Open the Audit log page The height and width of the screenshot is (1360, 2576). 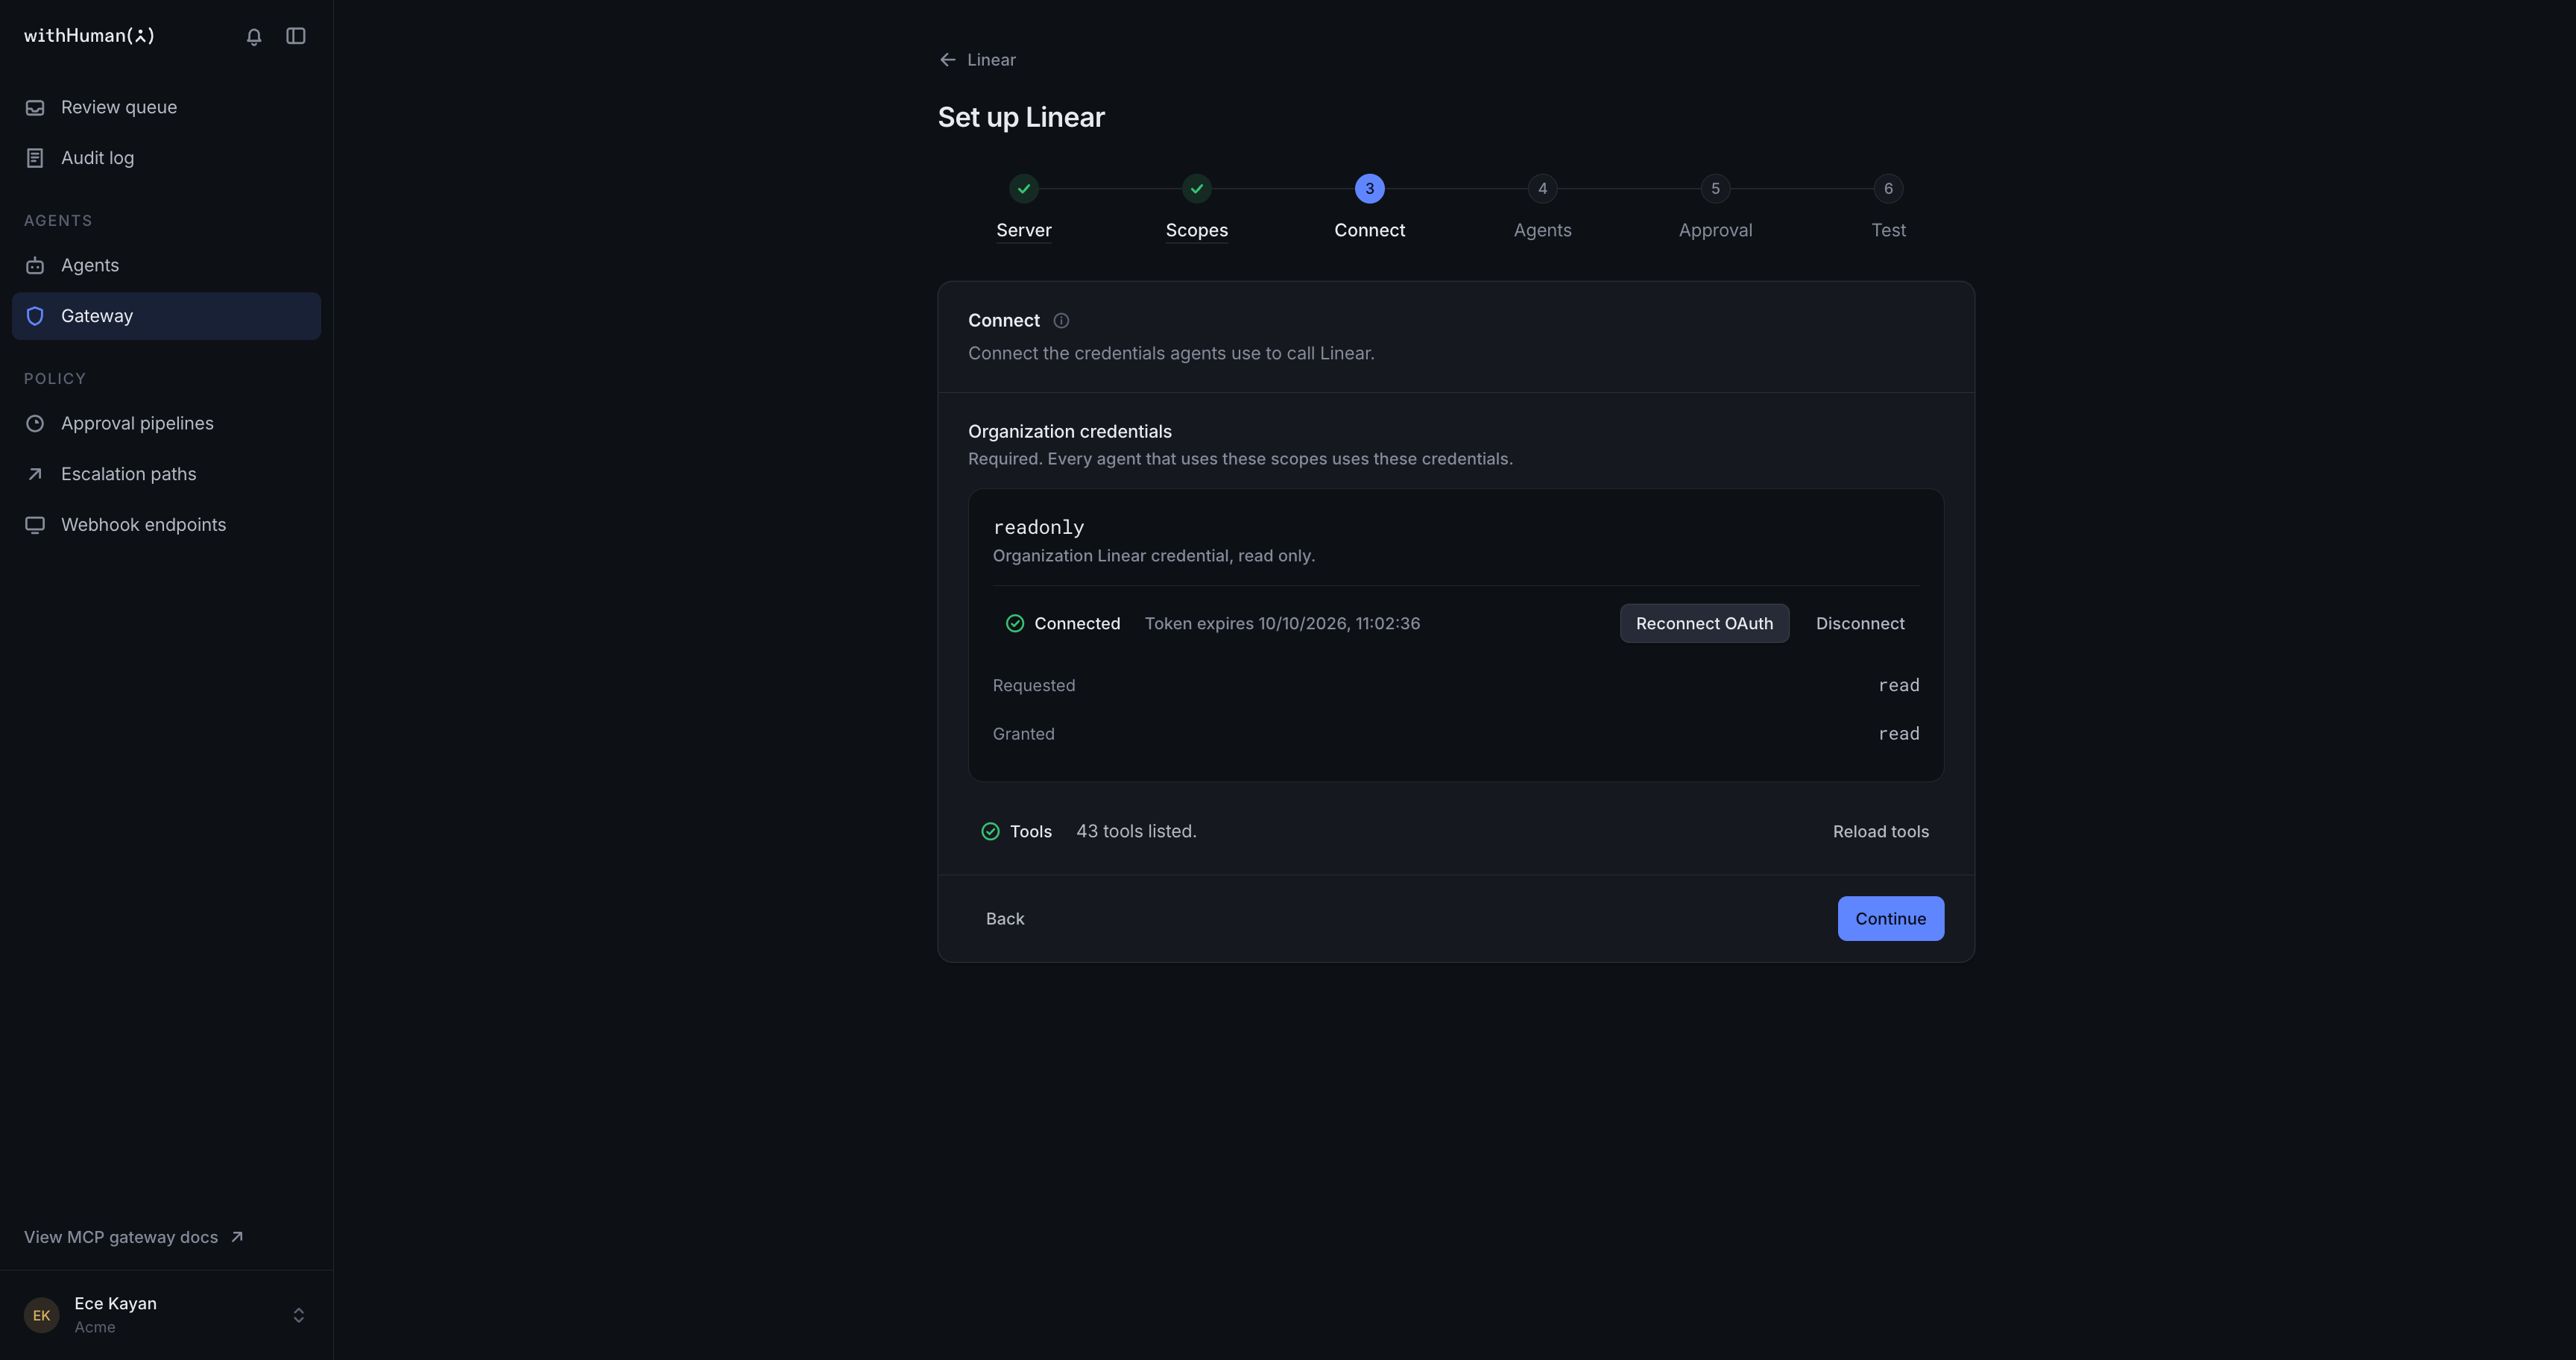click(x=166, y=158)
